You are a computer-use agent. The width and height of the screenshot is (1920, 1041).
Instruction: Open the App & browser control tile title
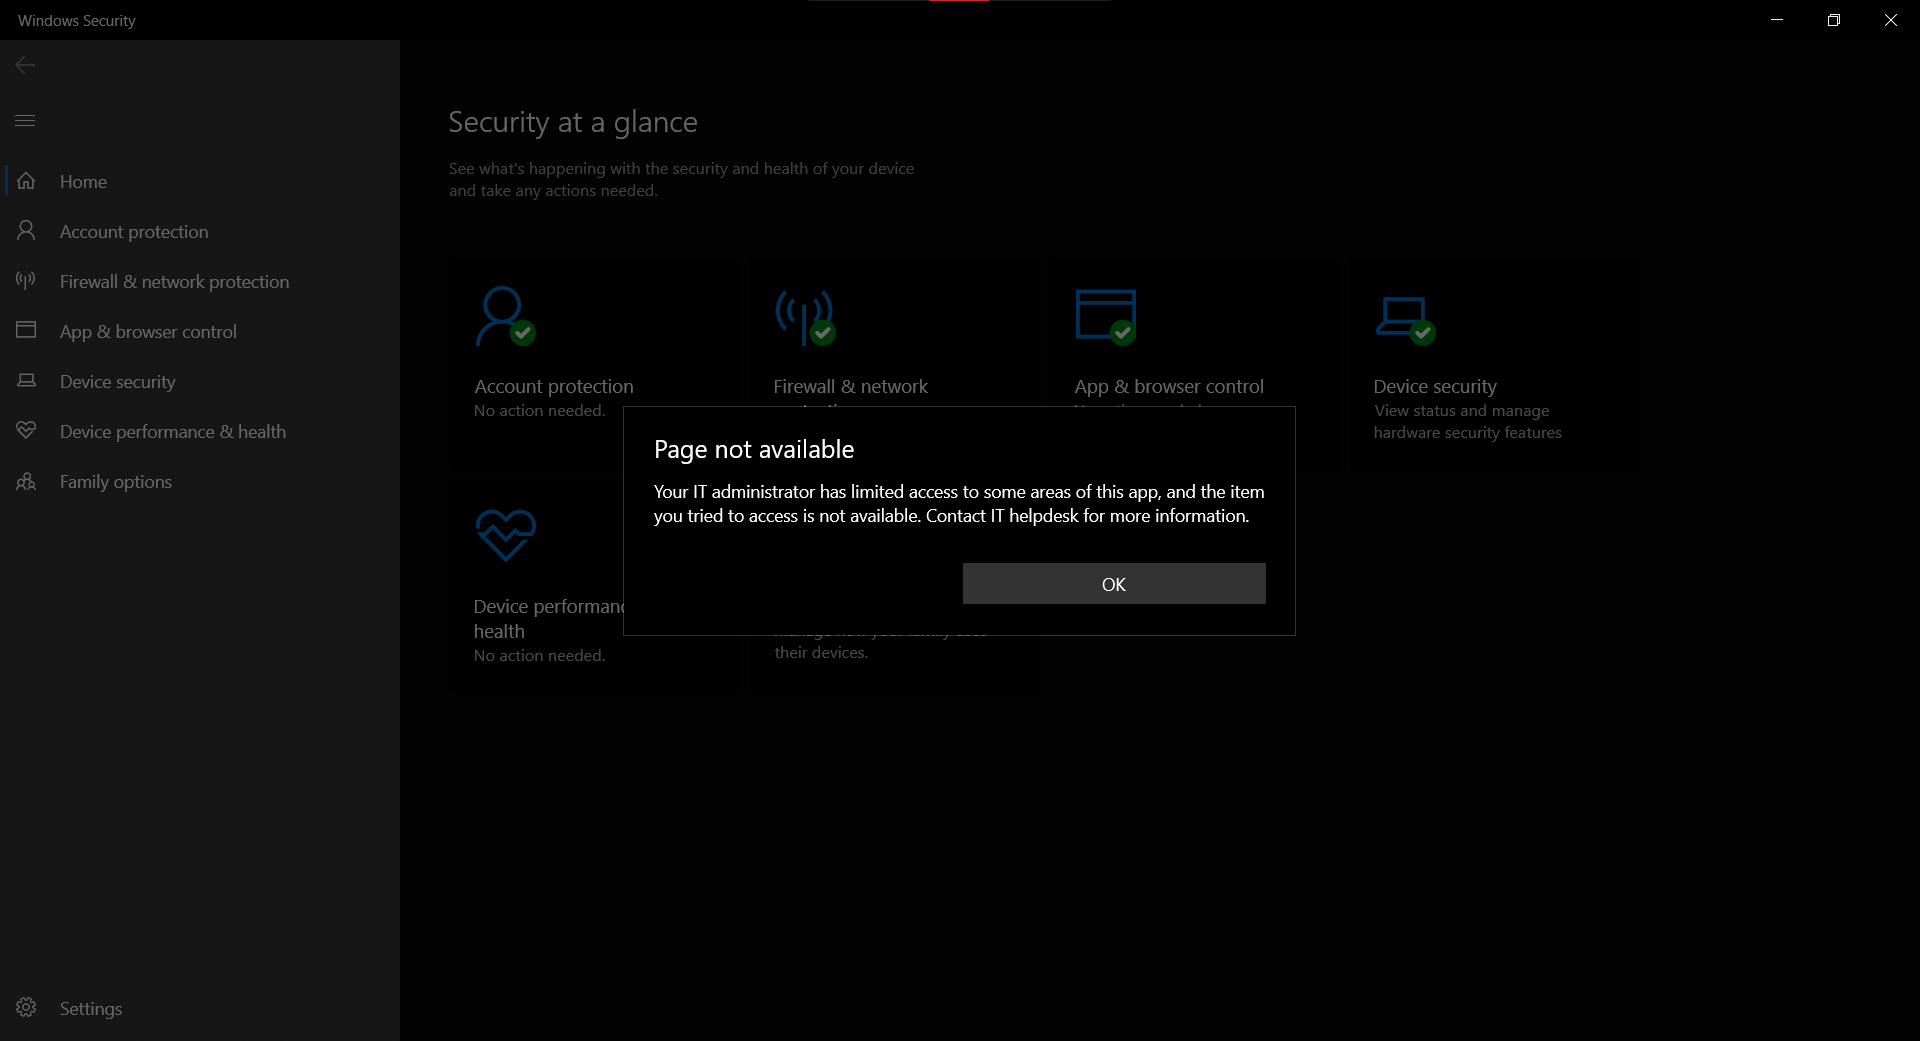[1169, 387]
